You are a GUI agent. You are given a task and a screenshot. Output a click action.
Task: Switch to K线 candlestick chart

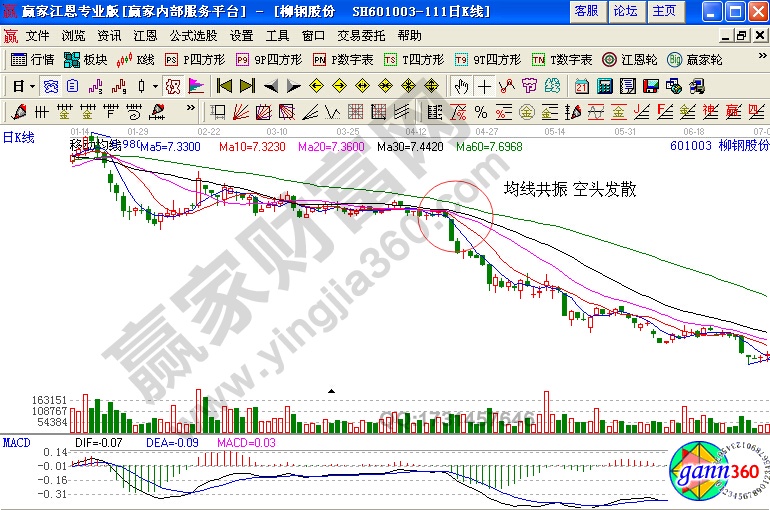click(137, 60)
